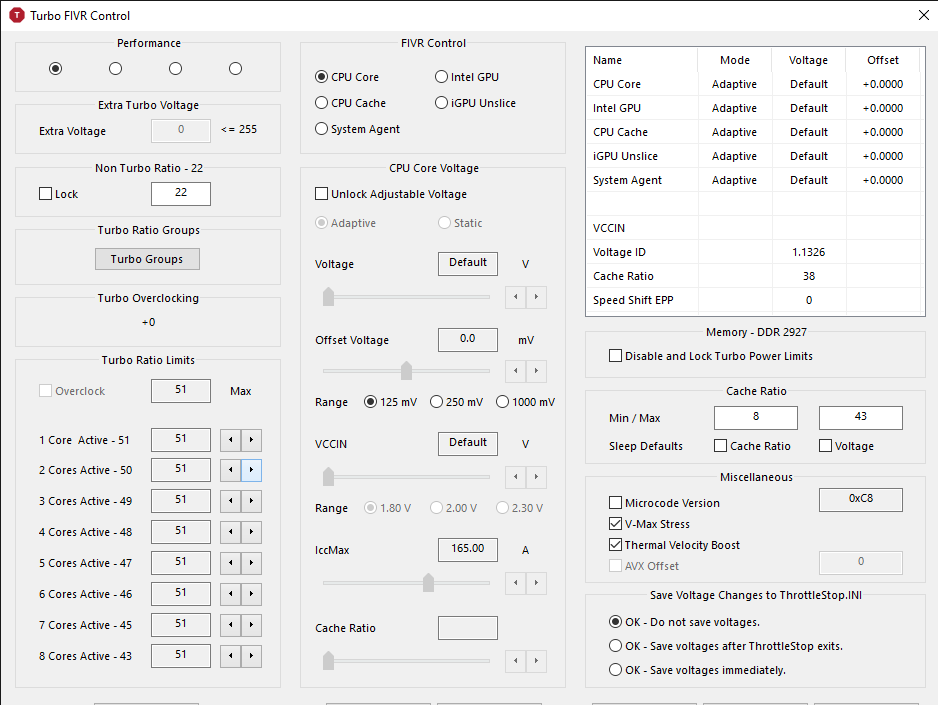Decrease the 6 Cores Active ratio
The height and width of the screenshot is (705, 938).
pos(230,594)
